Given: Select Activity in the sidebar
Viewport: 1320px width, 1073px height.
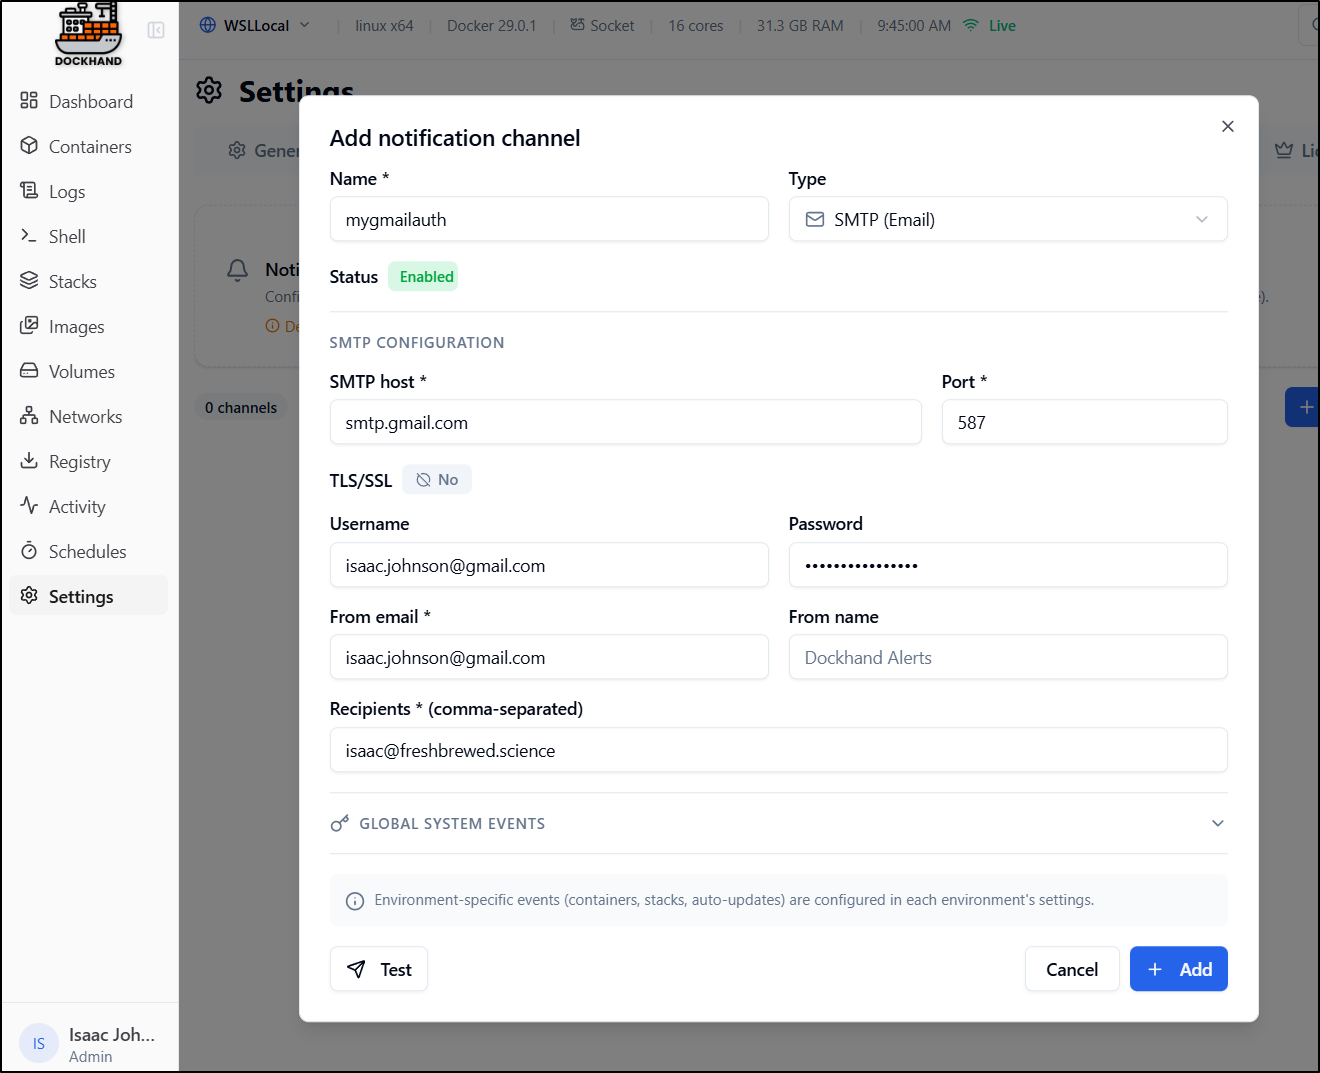Looking at the screenshot, I should pyautogui.click(x=76, y=507).
